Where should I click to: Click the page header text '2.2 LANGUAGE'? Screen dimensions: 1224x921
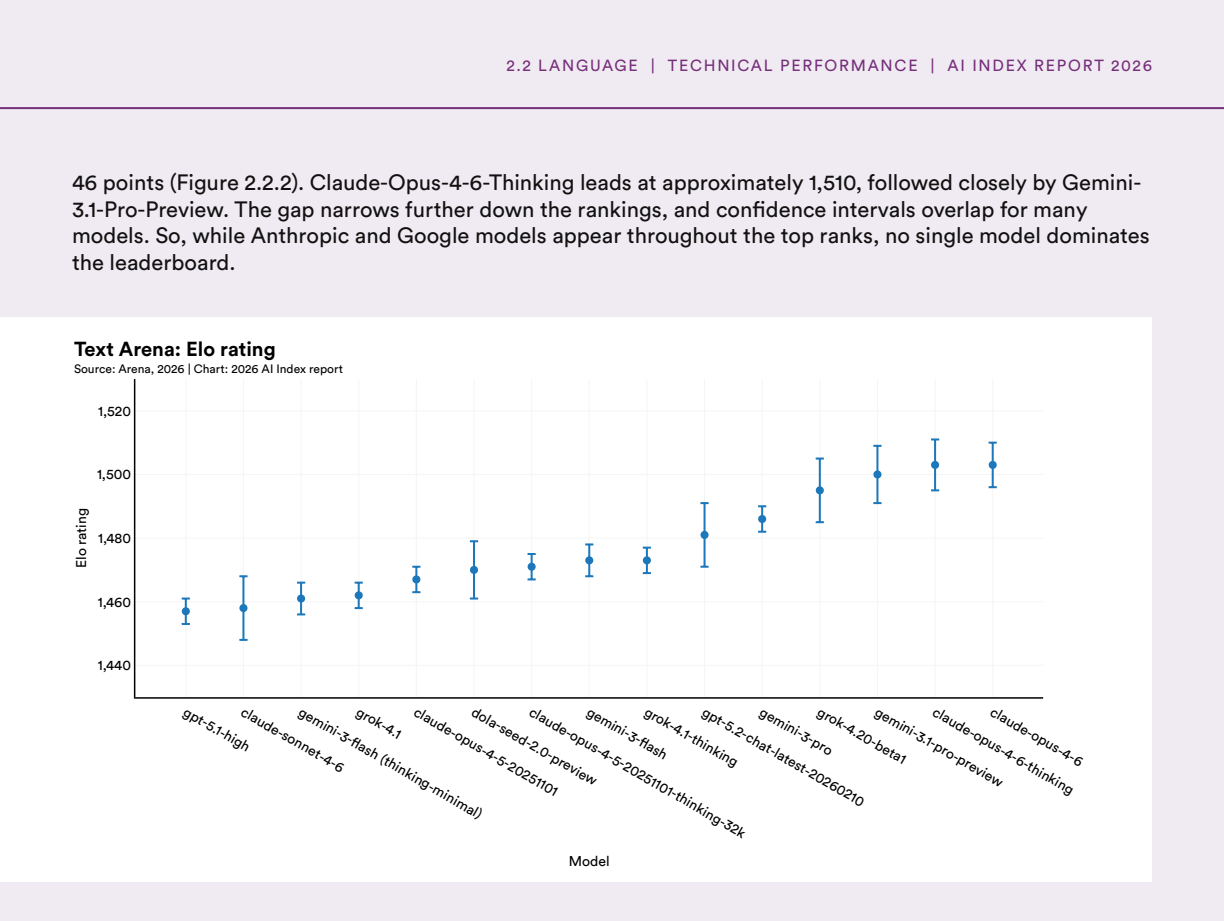(572, 66)
